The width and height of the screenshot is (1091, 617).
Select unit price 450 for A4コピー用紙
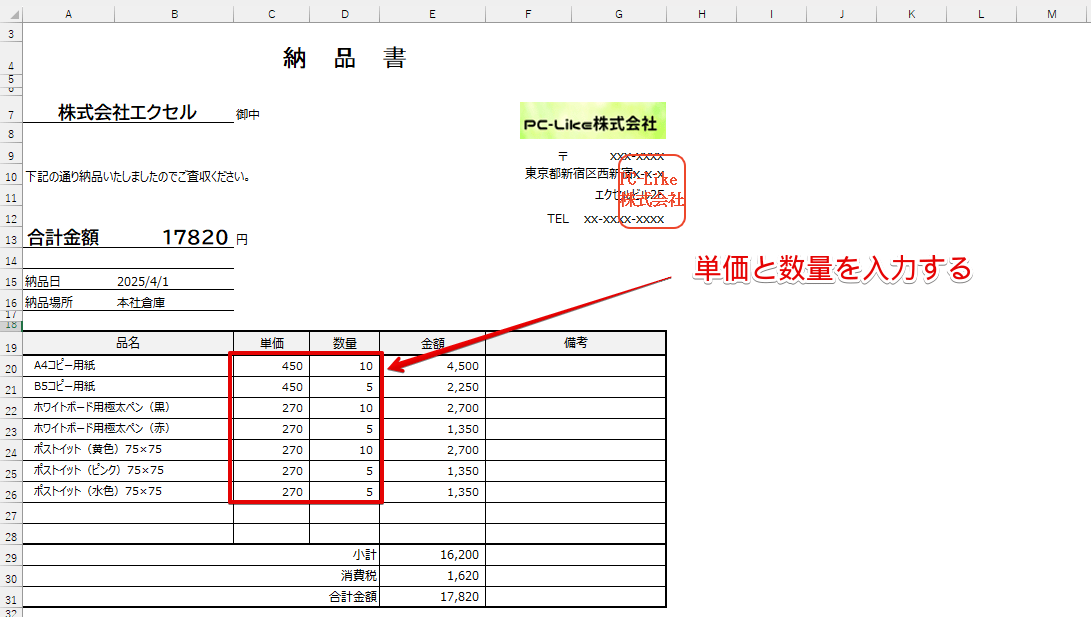pyautogui.click(x=271, y=366)
